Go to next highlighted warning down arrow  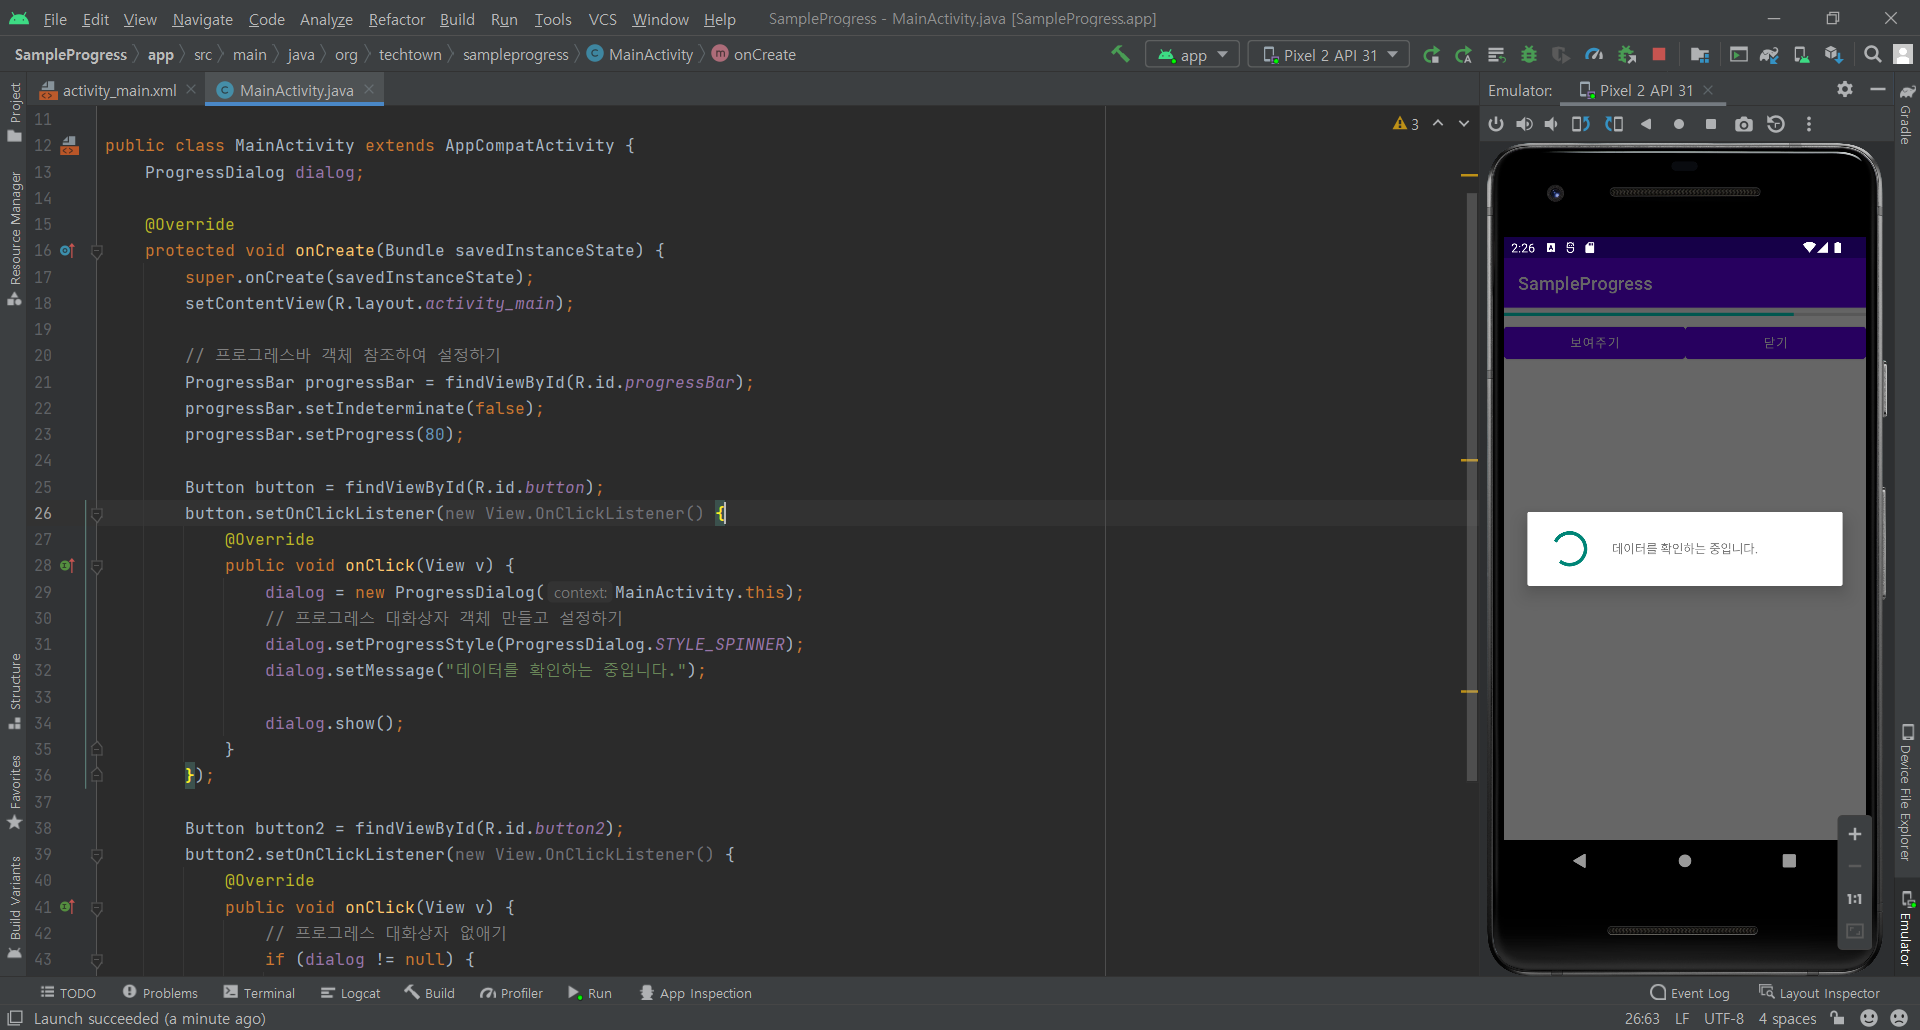(x=1464, y=124)
